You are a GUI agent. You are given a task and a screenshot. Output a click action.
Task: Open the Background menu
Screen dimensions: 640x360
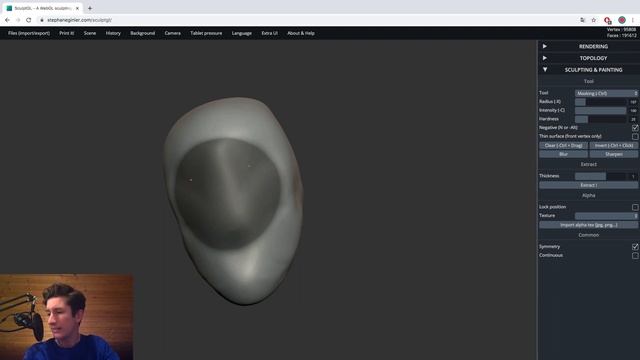[142, 33]
